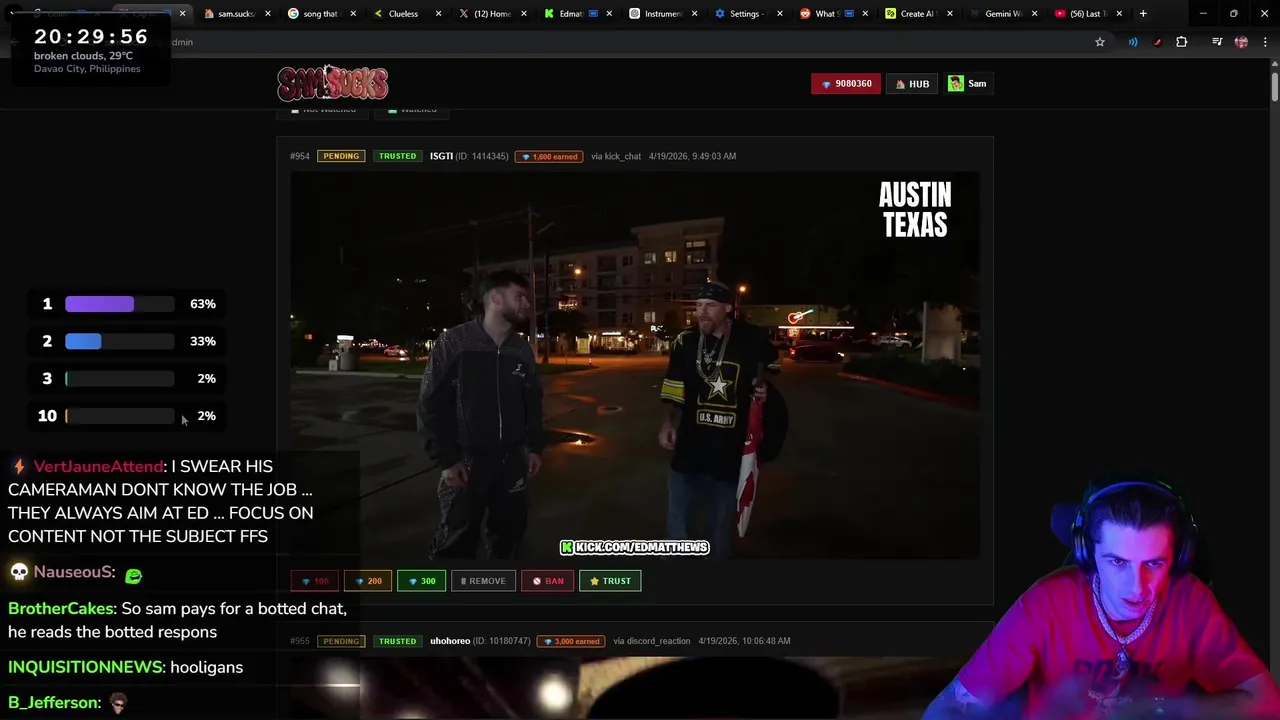Click the REMOVE button for submission #954
1280x720 pixels.
[483, 581]
